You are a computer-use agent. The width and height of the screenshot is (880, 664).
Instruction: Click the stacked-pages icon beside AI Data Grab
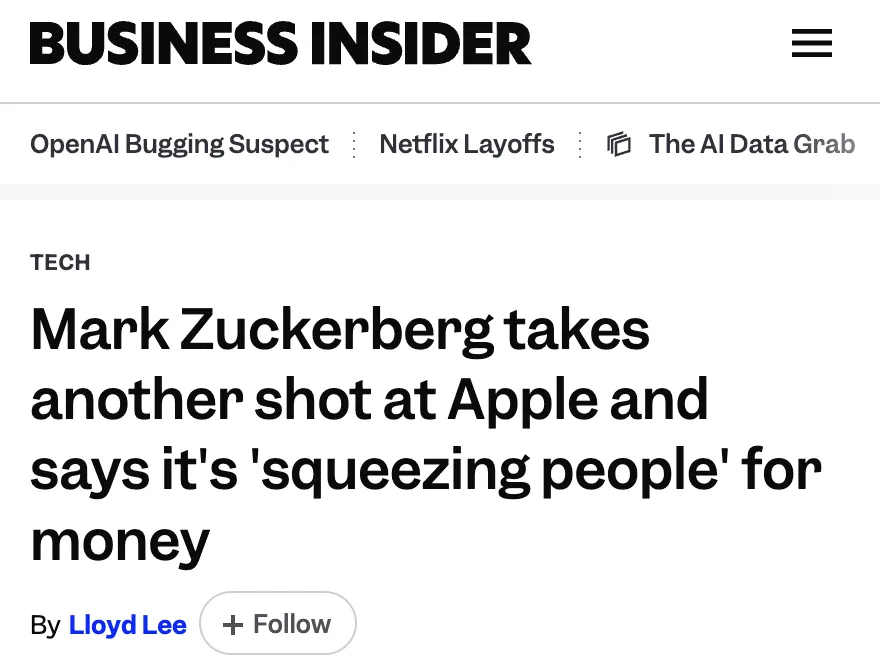(619, 144)
